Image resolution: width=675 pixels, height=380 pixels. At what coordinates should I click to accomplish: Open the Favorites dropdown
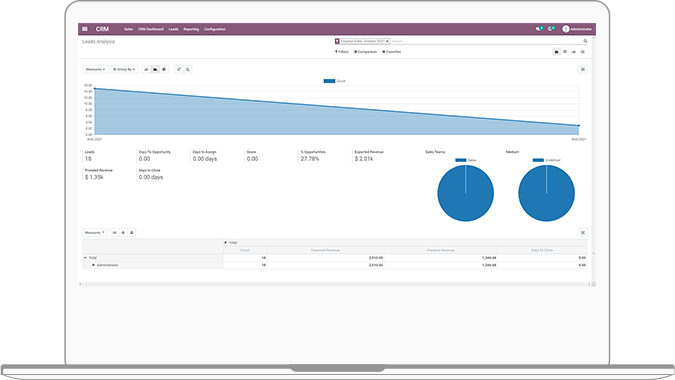point(392,52)
